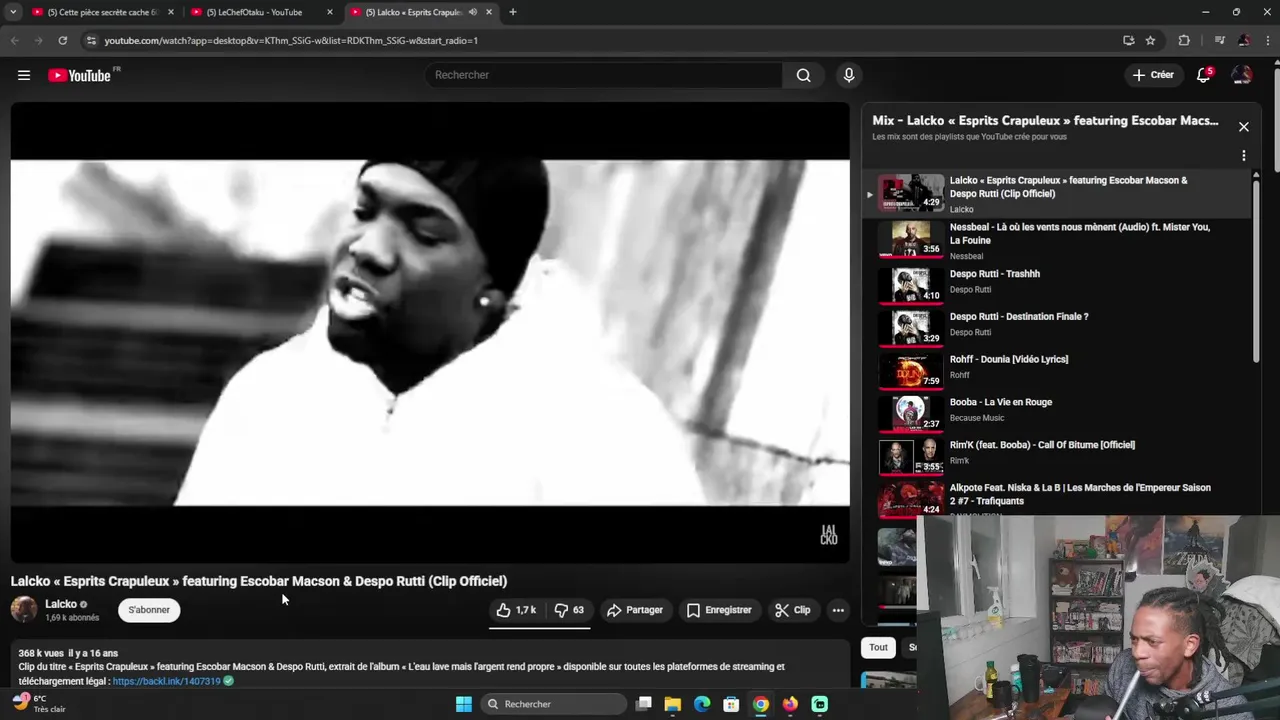This screenshot has height=720, width=1280.
Task: Open Microsoft Edge from taskbar
Action: click(x=702, y=704)
